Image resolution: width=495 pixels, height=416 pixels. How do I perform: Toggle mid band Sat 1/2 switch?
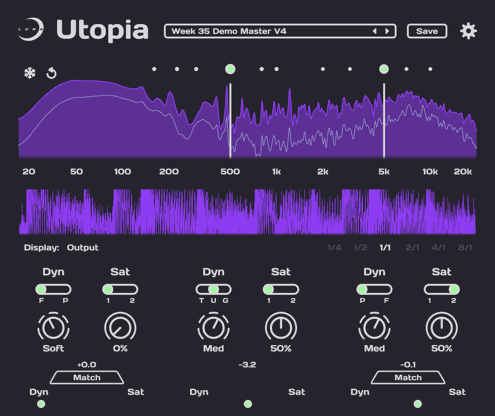pyautogui.click(x=281, y=289)
